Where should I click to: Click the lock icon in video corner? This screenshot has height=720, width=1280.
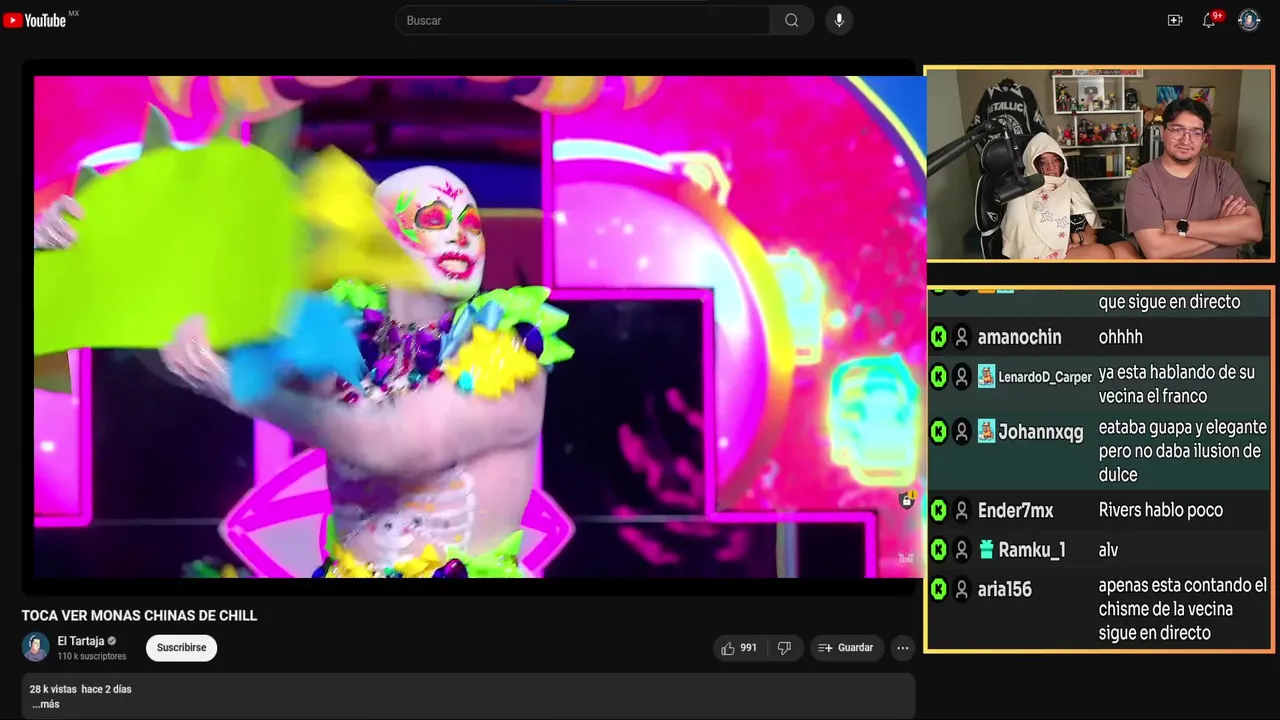[906, 500]
